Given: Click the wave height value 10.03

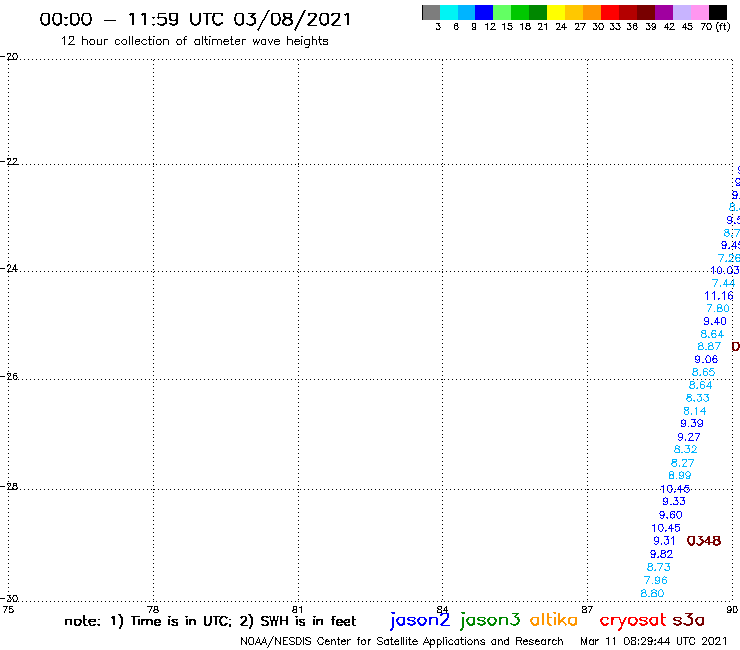Looking at the screenshot, I should click(x=724, y=270).
